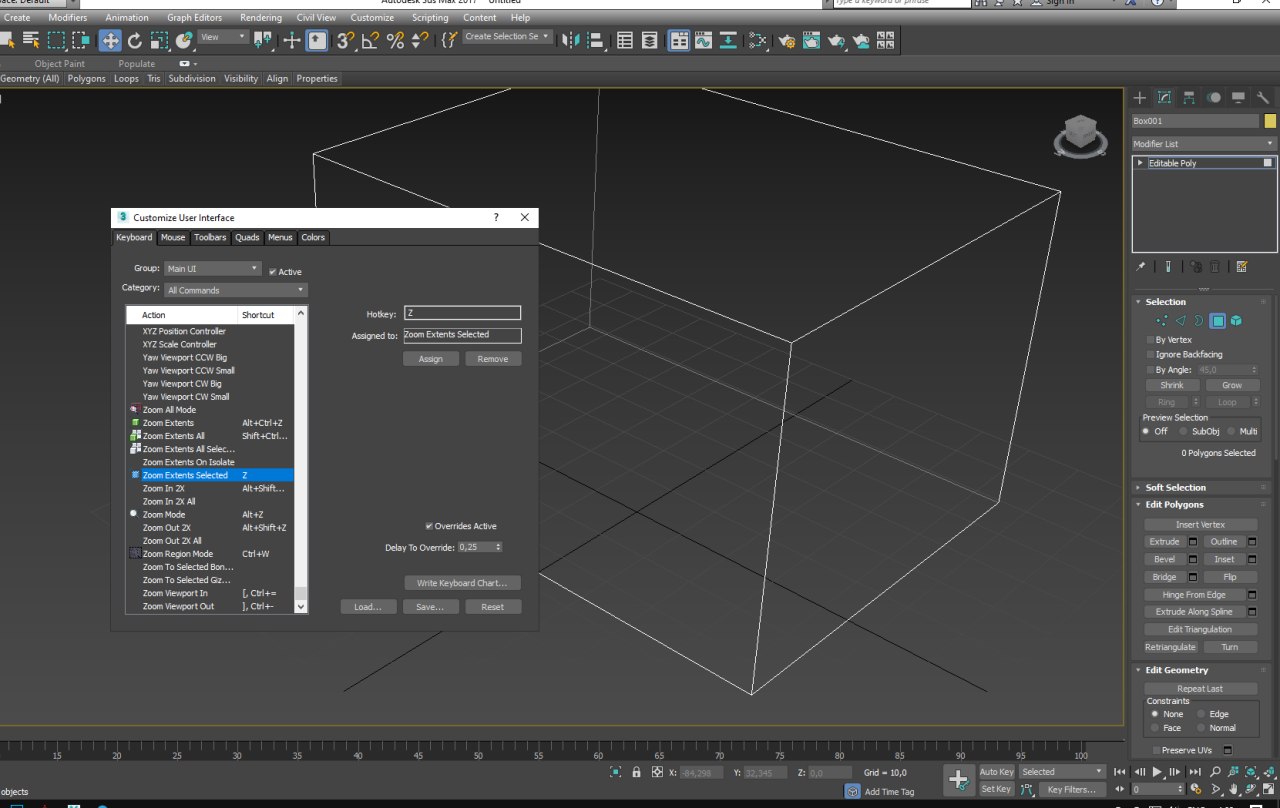Enable the By Vertex checkbox
Viewport: 1280px width, 808px height.
click(x=1150, y=340)
